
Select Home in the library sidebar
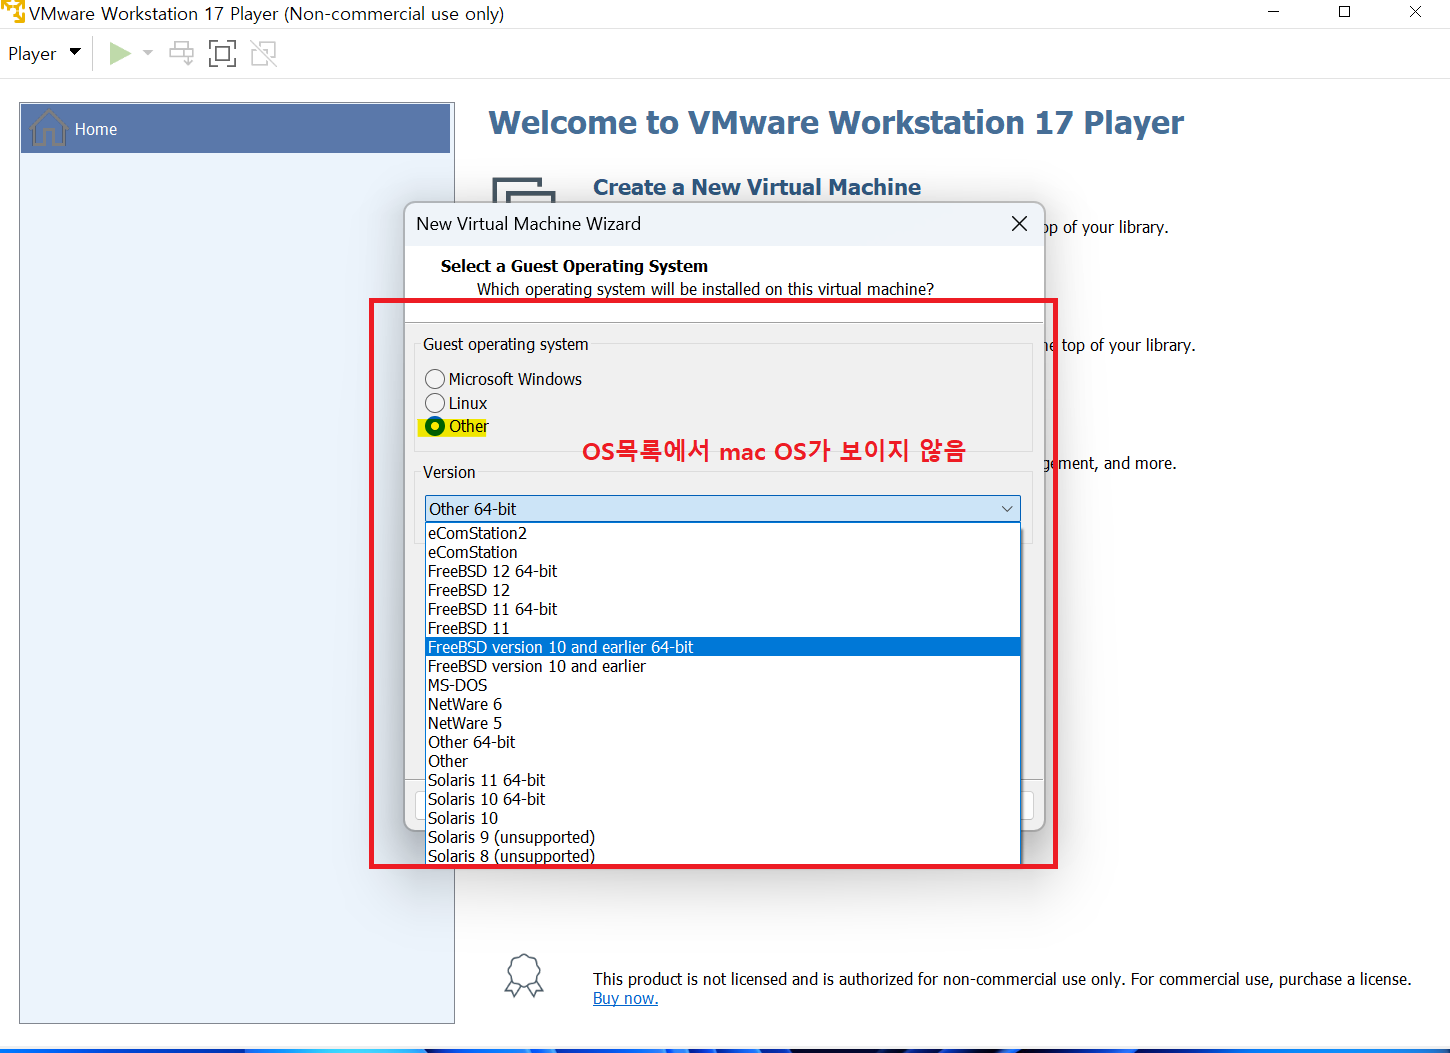(x=235, y=129)
